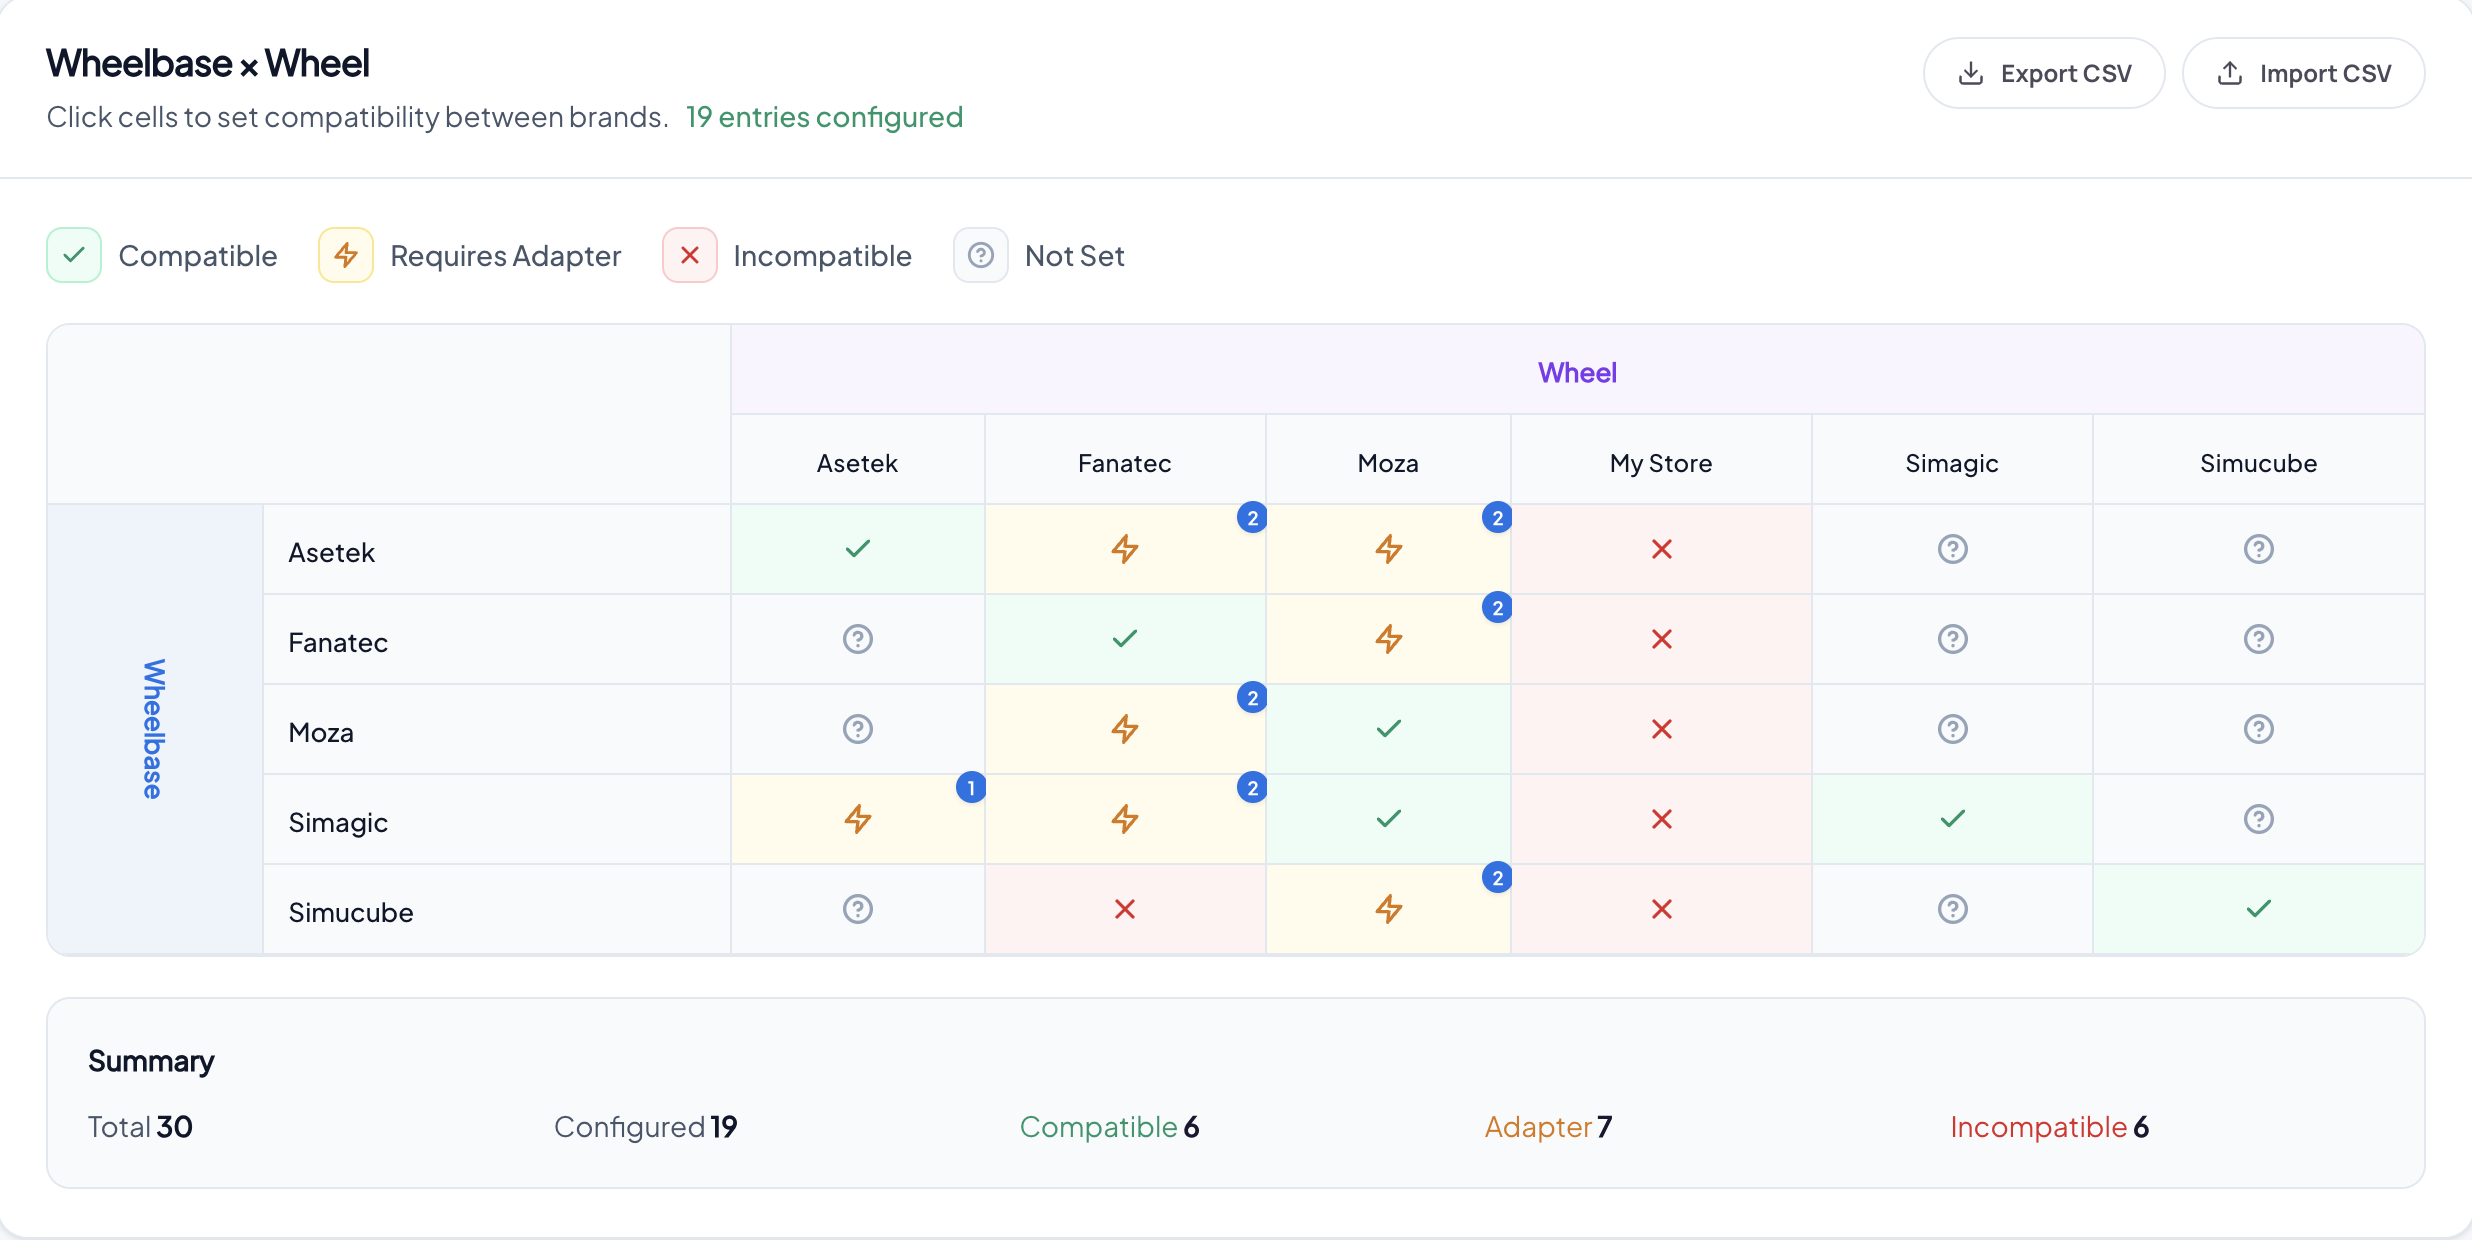Open Simagic wheelbase, Fanatec wheel adapter cell
Screen dimensions: 2472x1240
pyautogui.click(x=1125, y=819)
